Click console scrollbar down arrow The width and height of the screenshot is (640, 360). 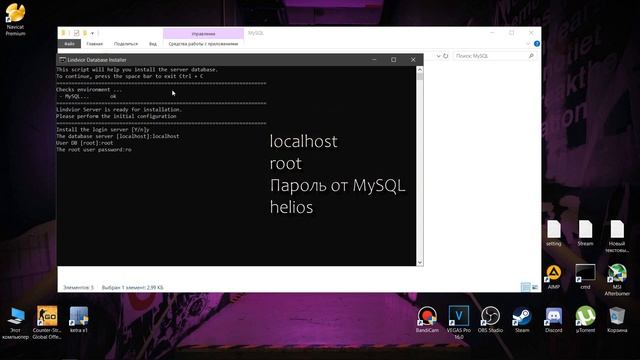tap(420, 262)
